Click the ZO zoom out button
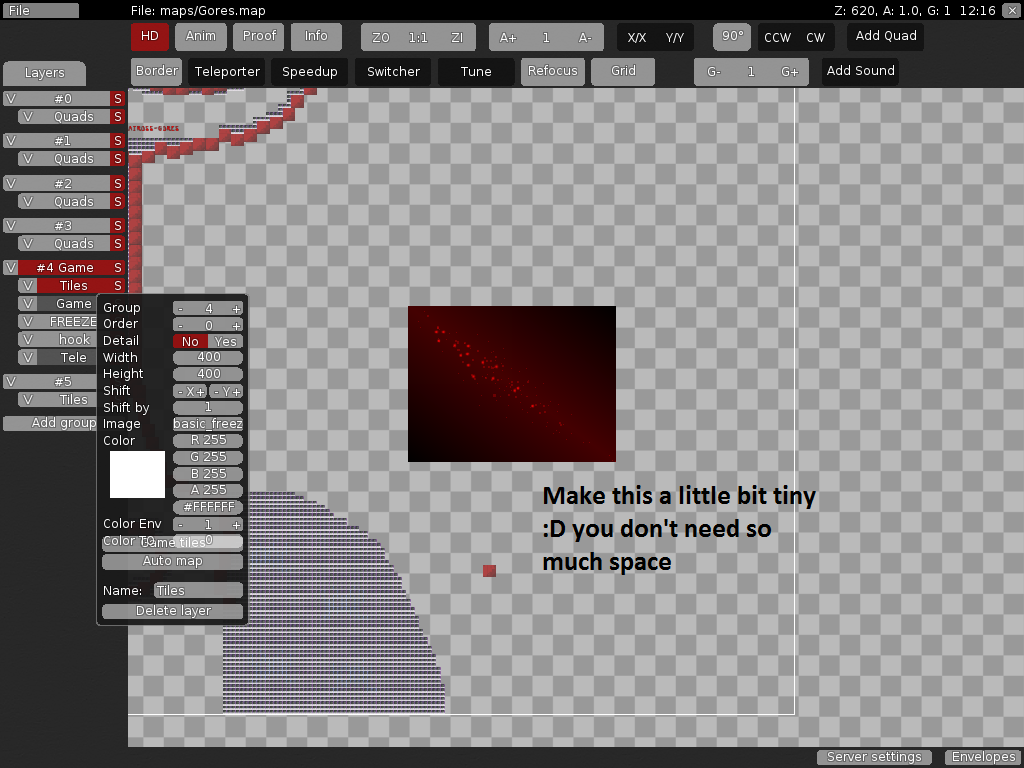 pyautogui.click(x=380, y=38)
